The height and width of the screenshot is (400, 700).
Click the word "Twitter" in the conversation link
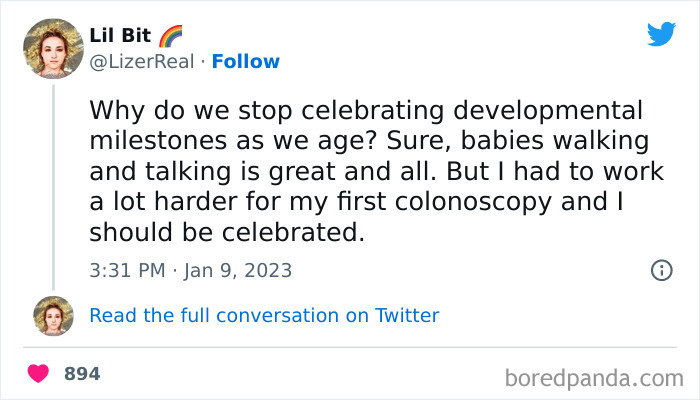407,316
